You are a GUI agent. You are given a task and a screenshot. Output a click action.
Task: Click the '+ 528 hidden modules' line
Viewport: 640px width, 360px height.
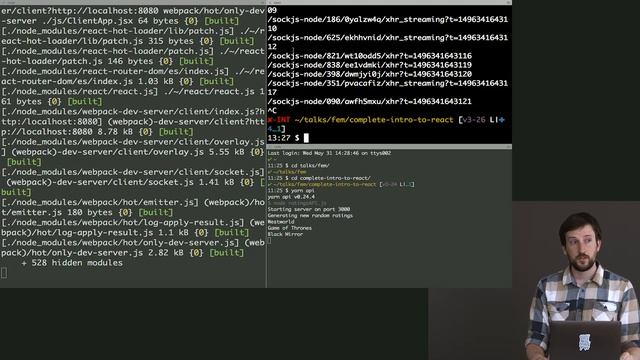(x=72, y=263)
